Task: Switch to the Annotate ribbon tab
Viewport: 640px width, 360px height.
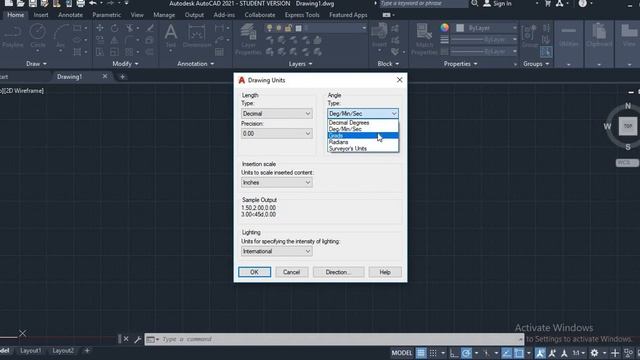Action: 70,15
